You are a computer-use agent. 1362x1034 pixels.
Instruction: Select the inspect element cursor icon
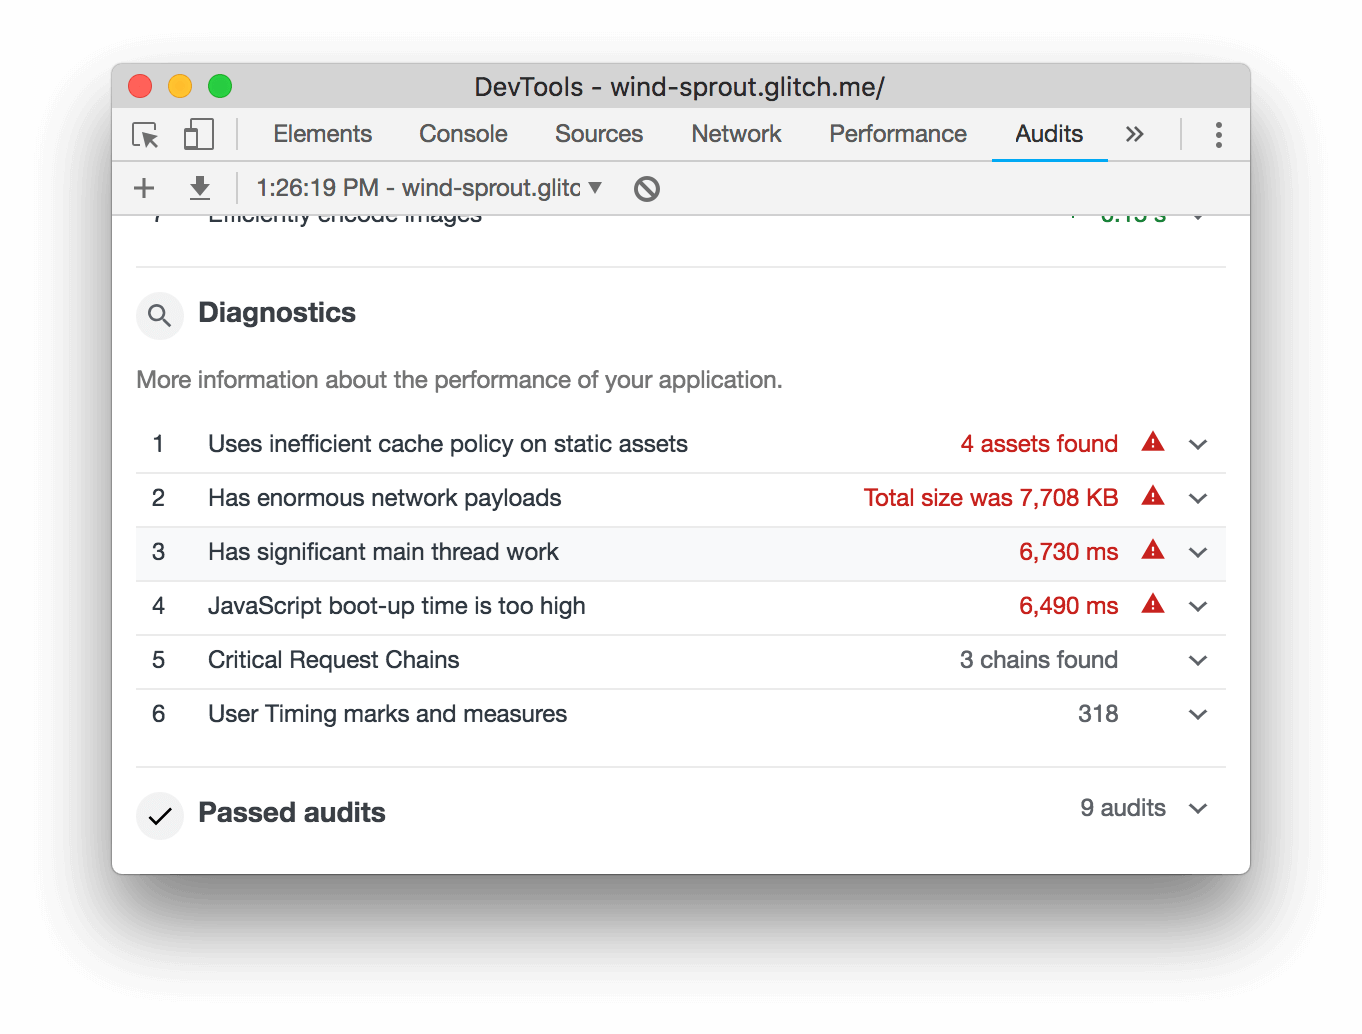[144, 134]
